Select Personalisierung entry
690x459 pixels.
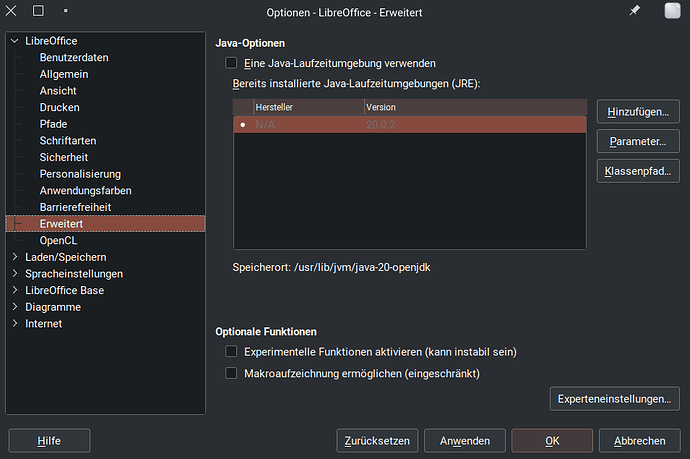[x=80, y=174]
